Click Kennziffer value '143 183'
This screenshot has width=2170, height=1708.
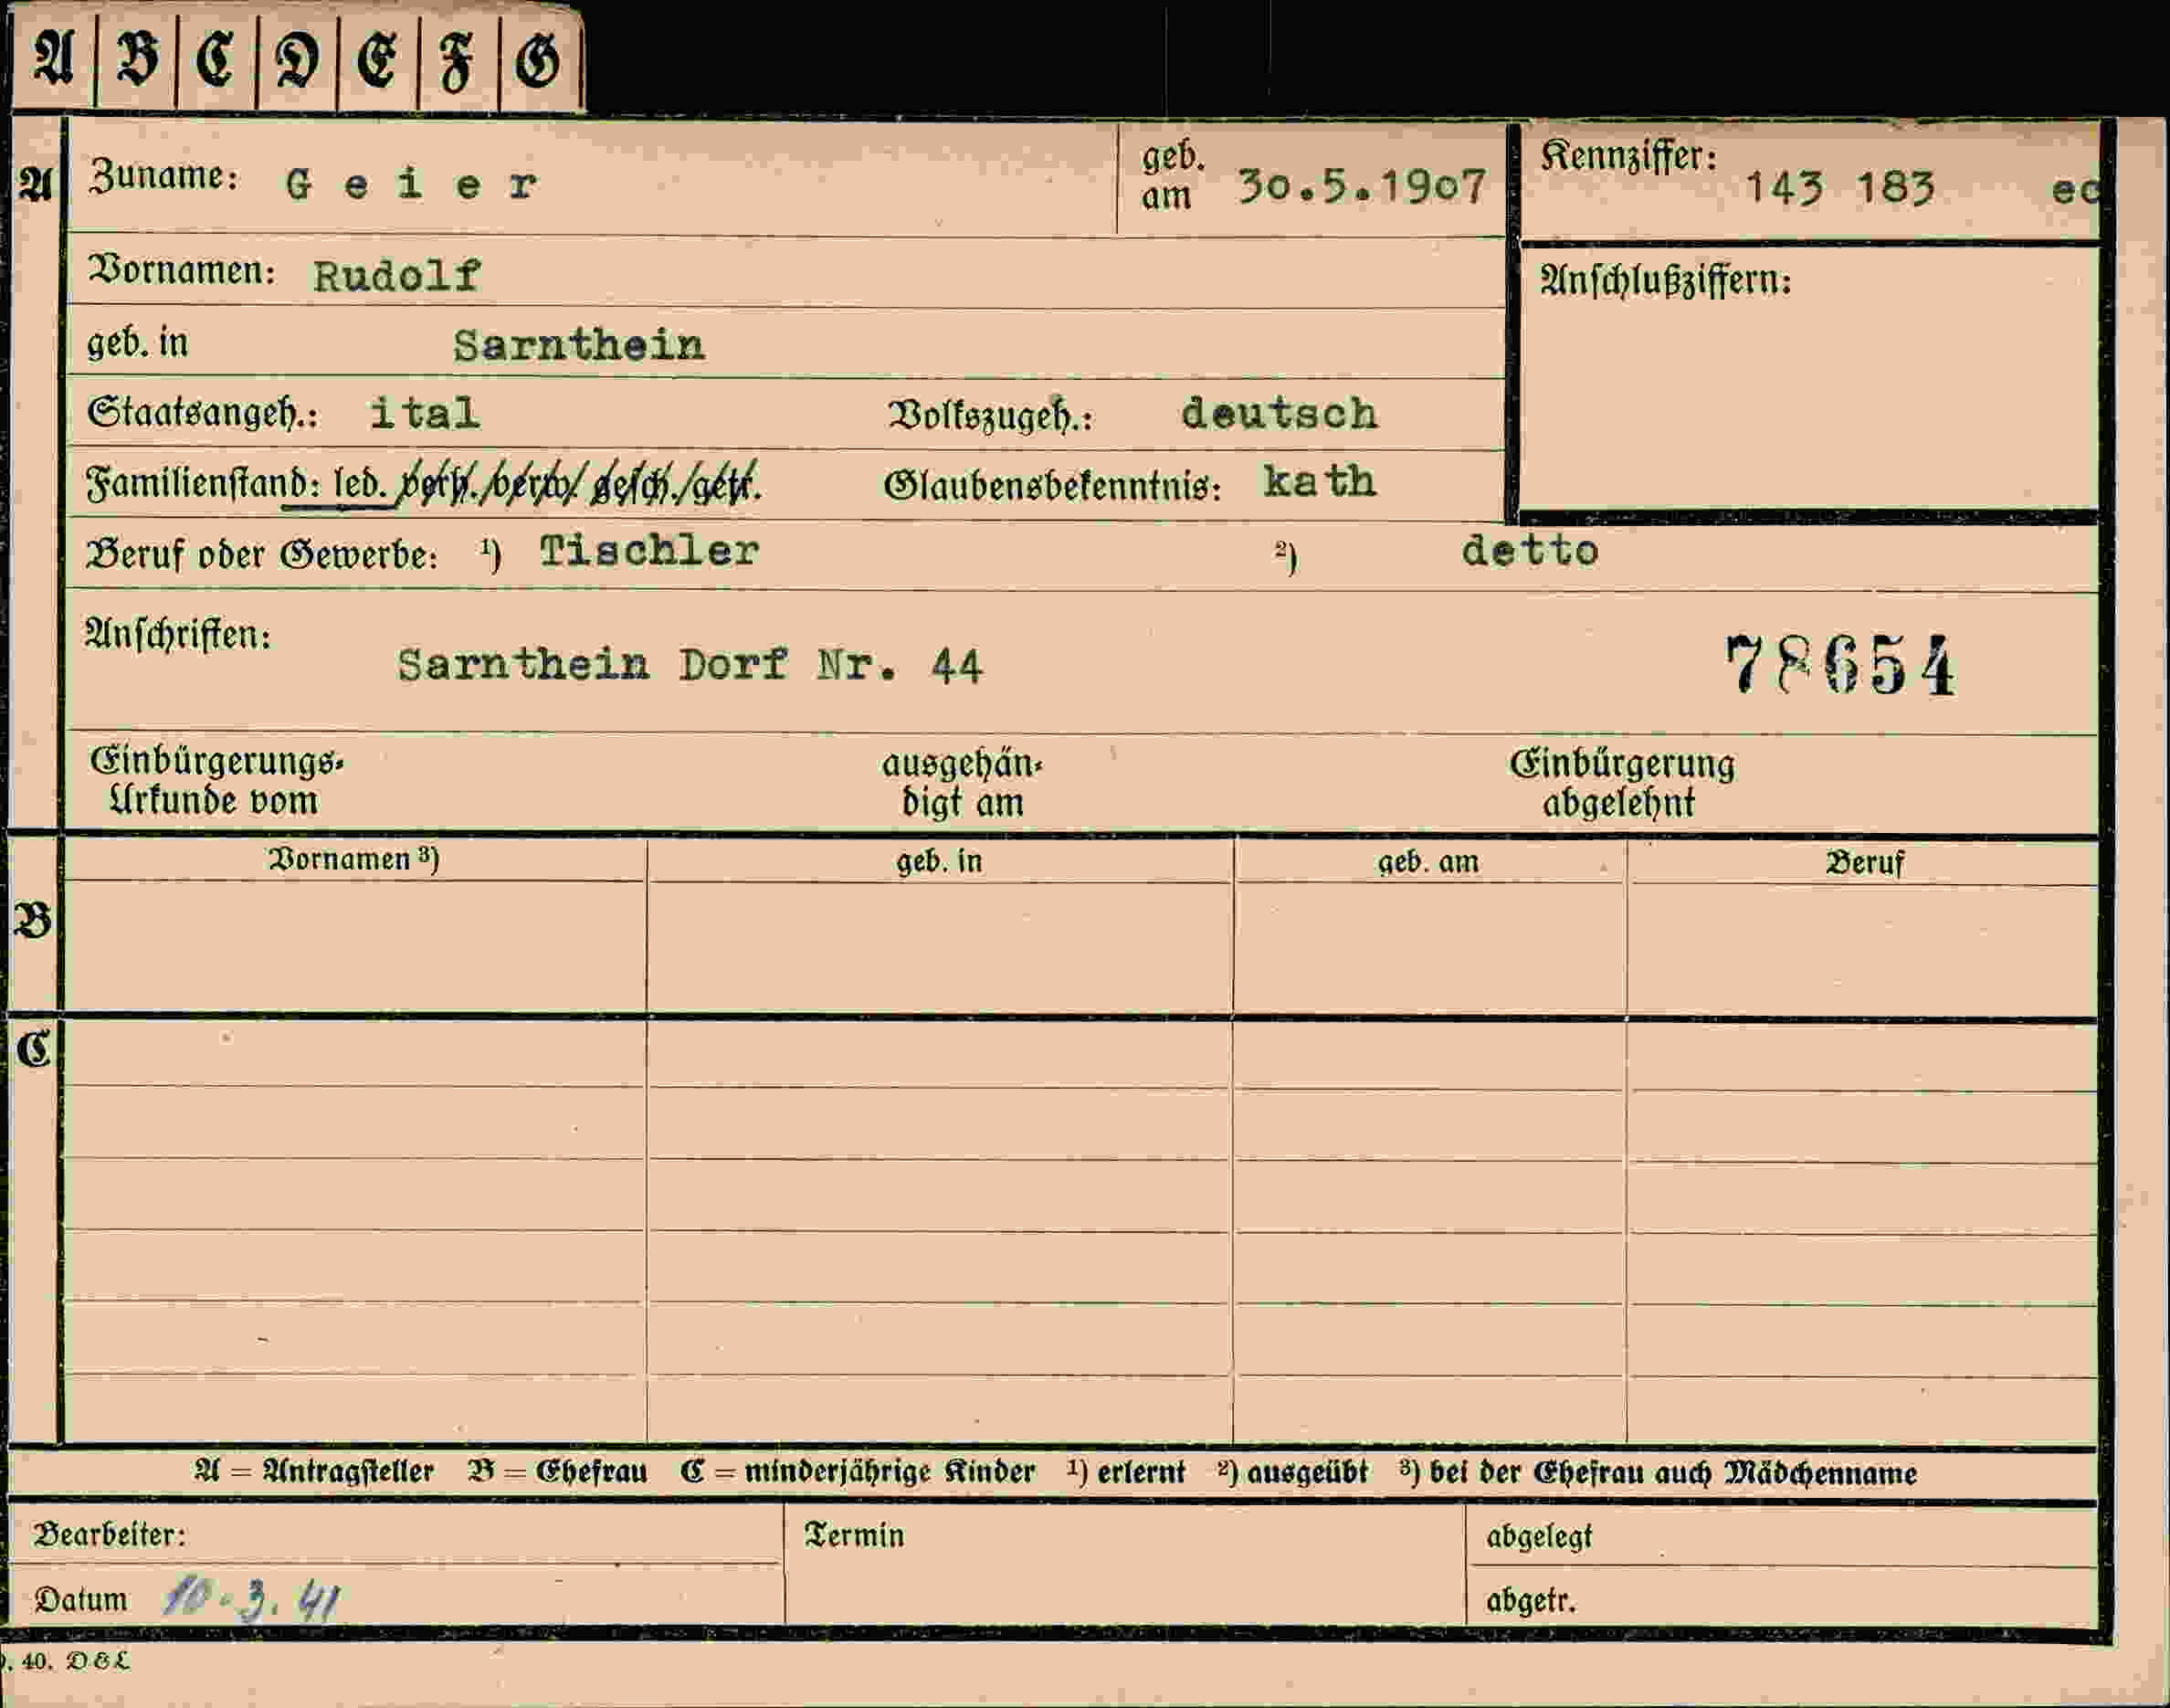(1839, 188)
